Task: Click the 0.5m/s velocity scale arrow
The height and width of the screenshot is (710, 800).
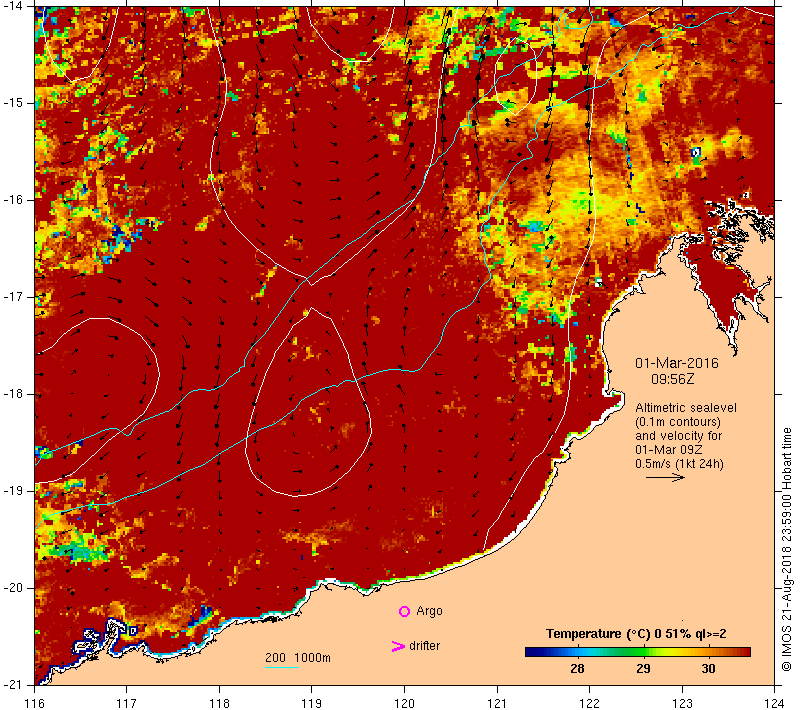Action: pyautogui.click(x=665, y=477)
